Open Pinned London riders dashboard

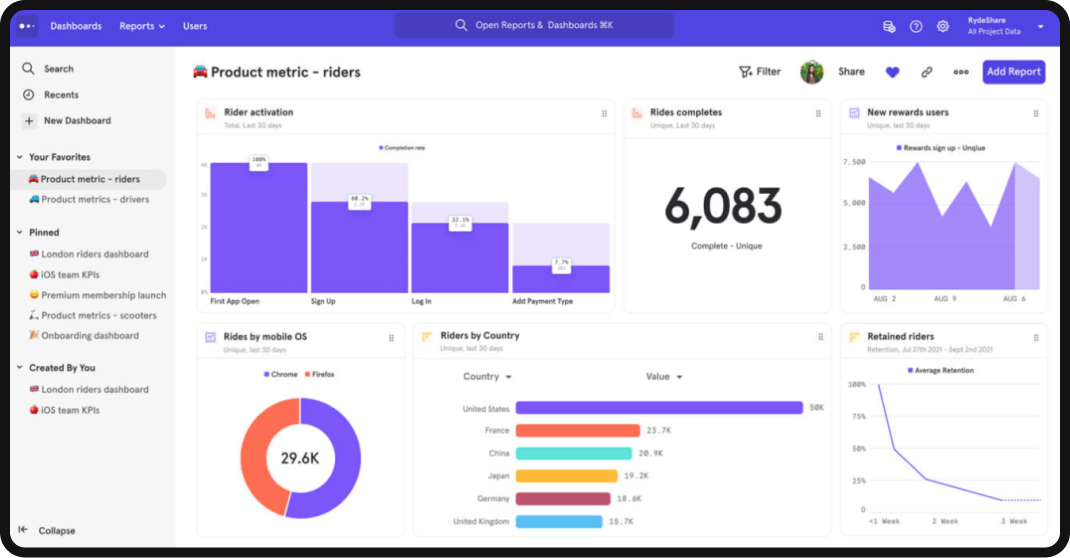[x=89, y=254]
